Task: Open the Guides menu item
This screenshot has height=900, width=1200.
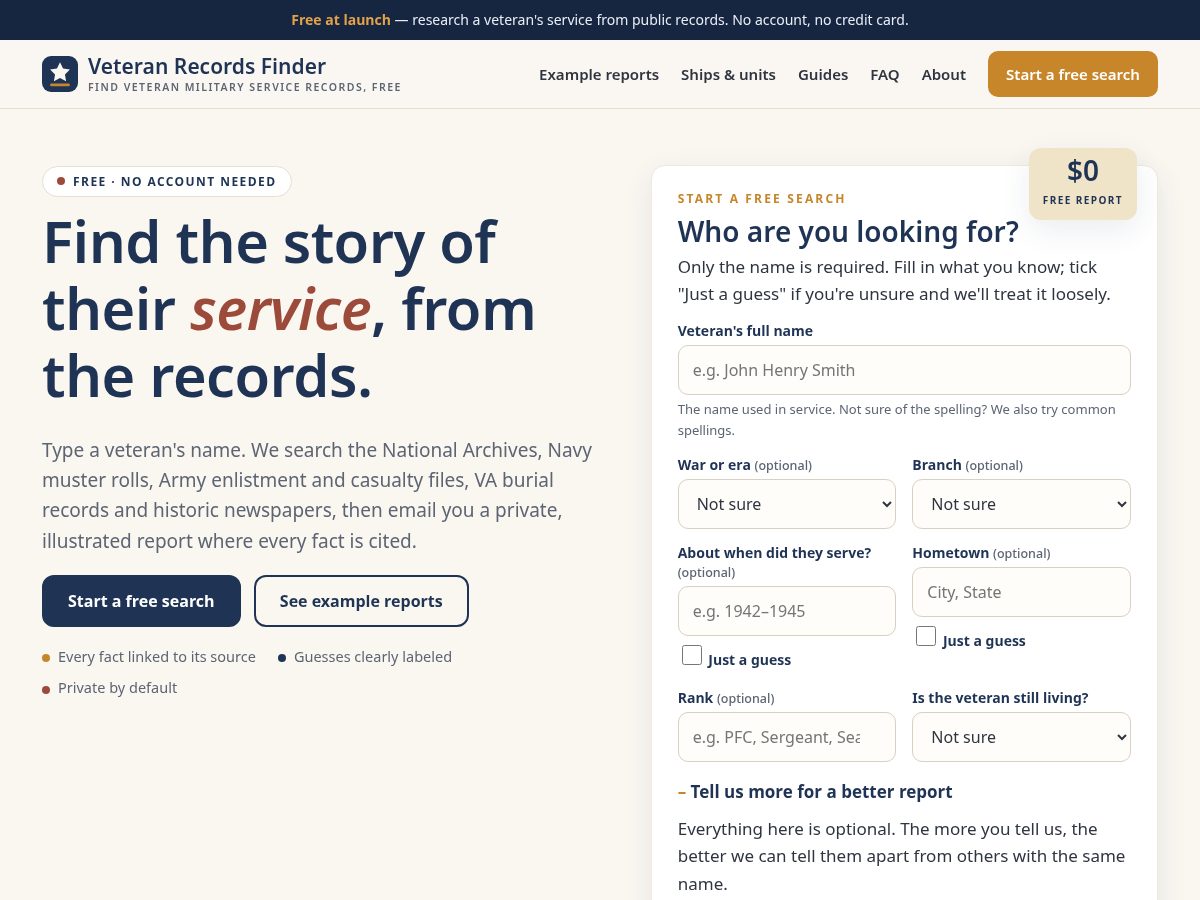Action: 823,75
